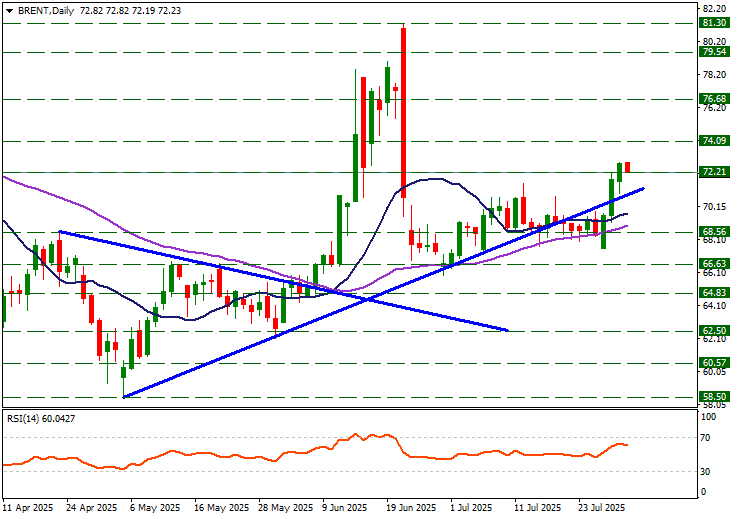
Task: Click the RSI 30 level label
Action: pyautogui.click(x=705, y=472)
